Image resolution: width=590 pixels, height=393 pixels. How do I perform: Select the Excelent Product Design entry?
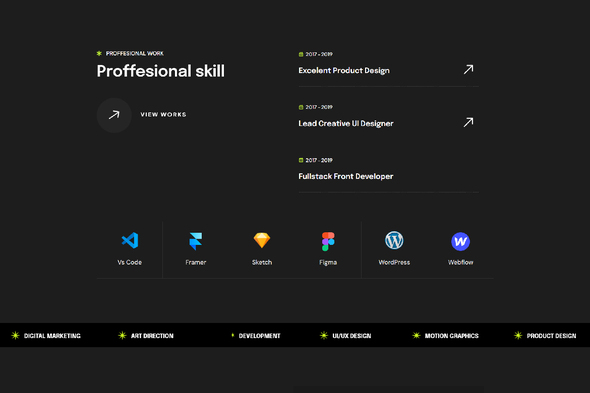344,70
